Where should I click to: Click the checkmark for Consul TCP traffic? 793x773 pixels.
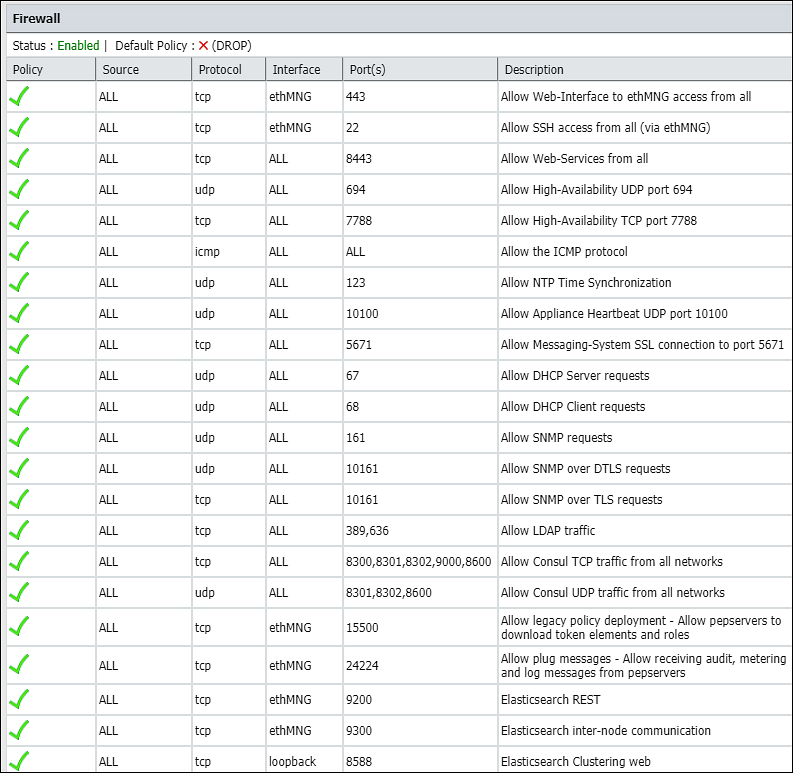[x=19, y=561]
